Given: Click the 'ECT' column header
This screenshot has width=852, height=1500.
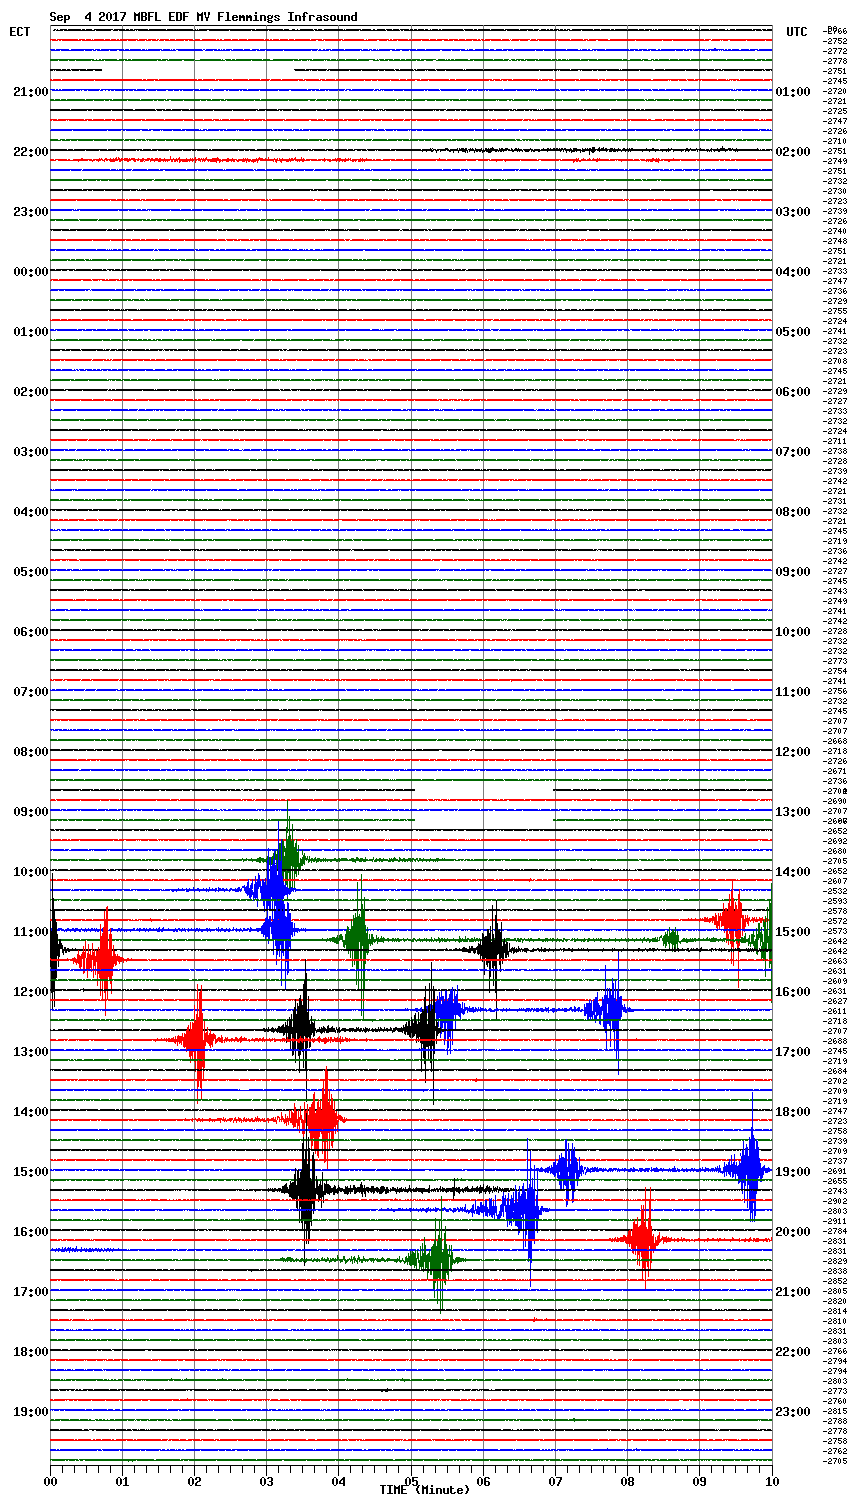Looking at the screenshot, I should (20, 32).
